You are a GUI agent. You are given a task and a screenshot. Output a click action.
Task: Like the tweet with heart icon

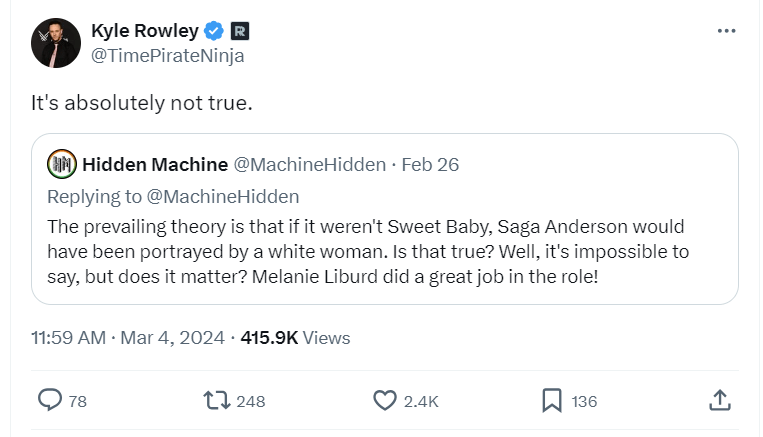(x=385, y=400)
